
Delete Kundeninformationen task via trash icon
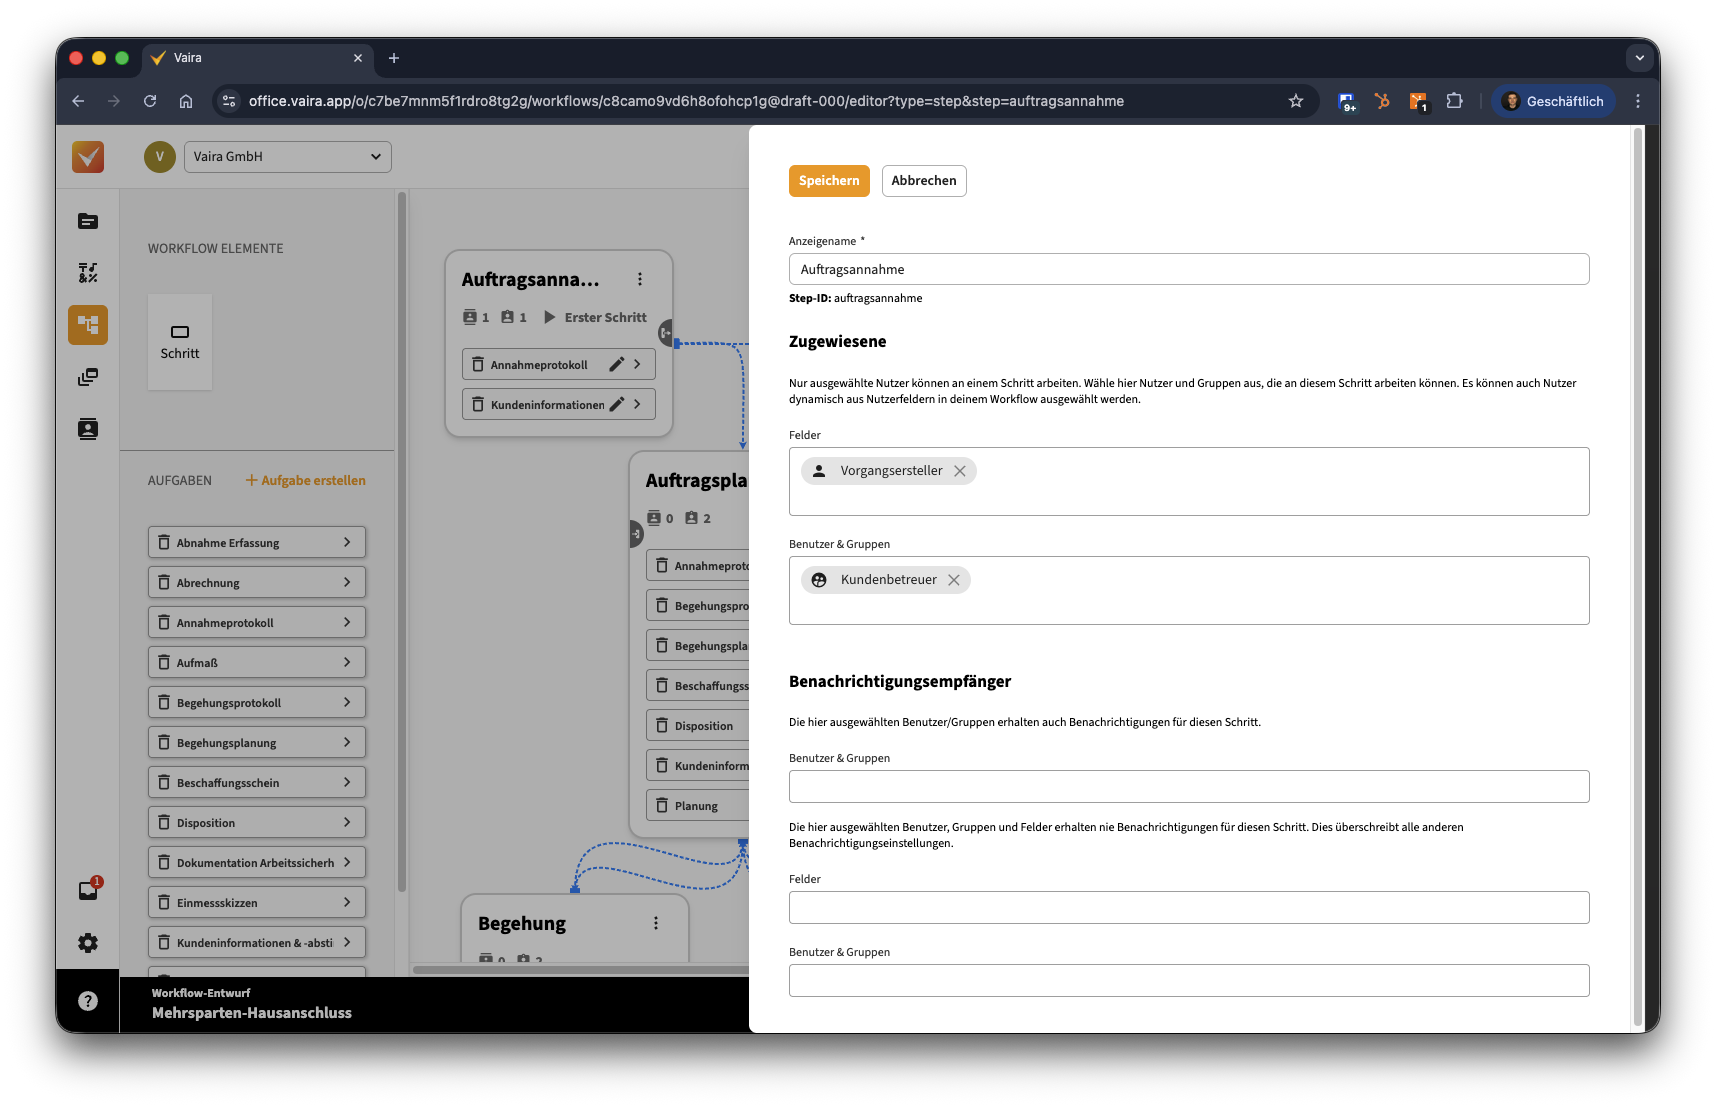point(478,404)
